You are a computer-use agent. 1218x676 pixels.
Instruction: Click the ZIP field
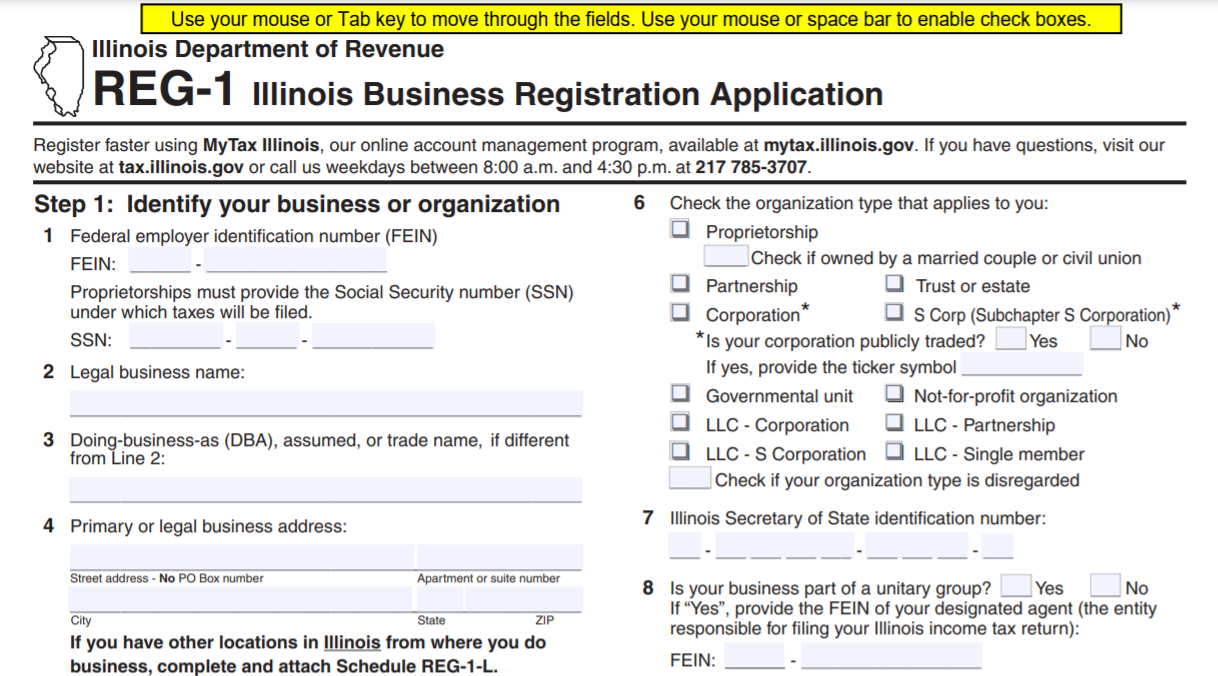point(524,599)
